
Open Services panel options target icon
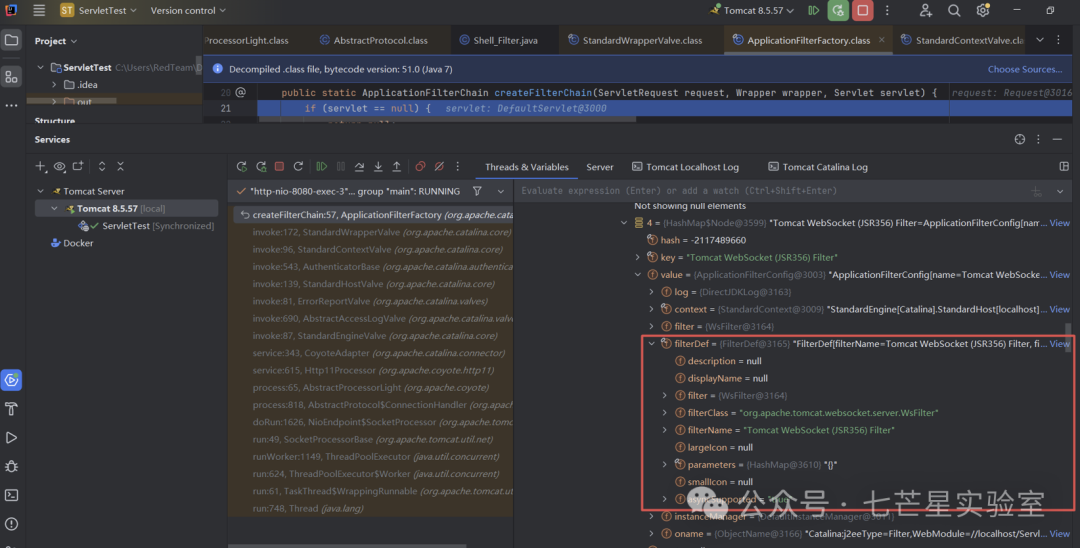click(x=1020, y=139)
